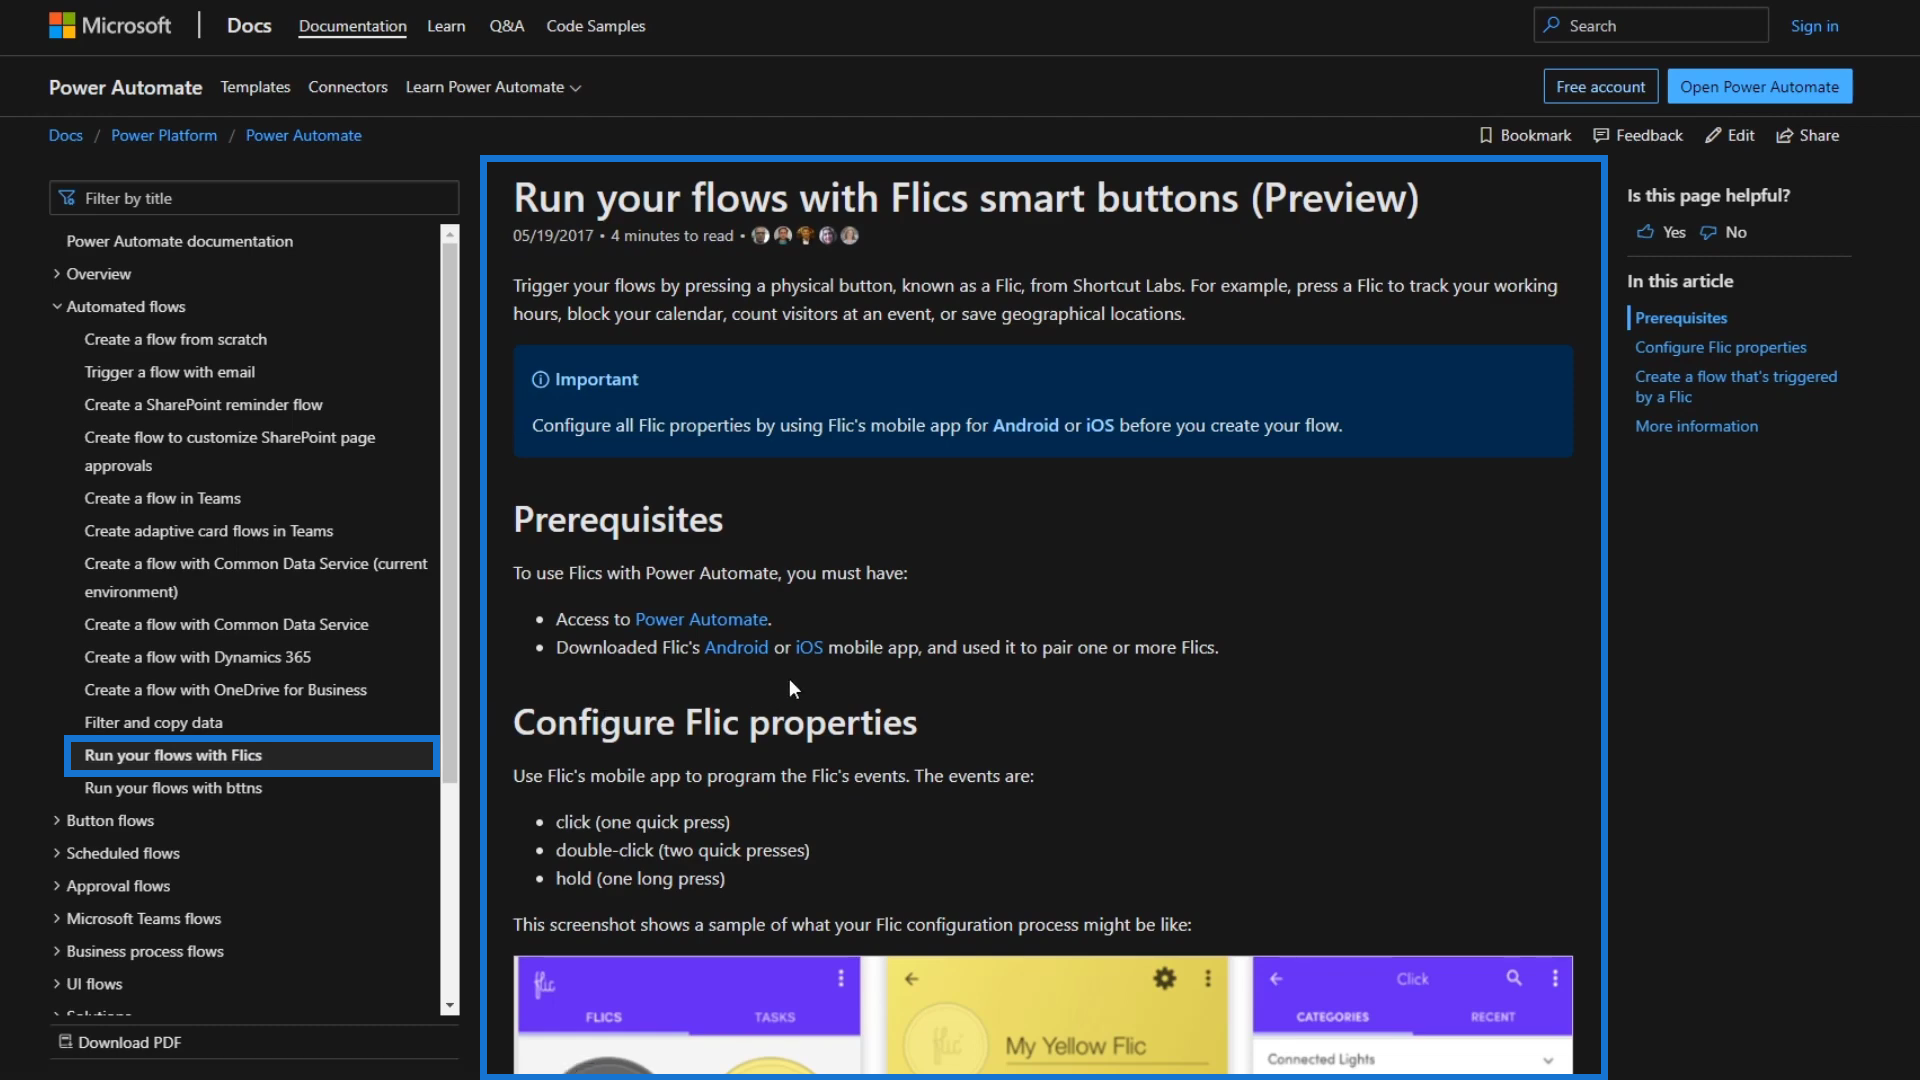Expand the Button flows section
Viewport: 1920px width, 1080px height.
point(57,821)
